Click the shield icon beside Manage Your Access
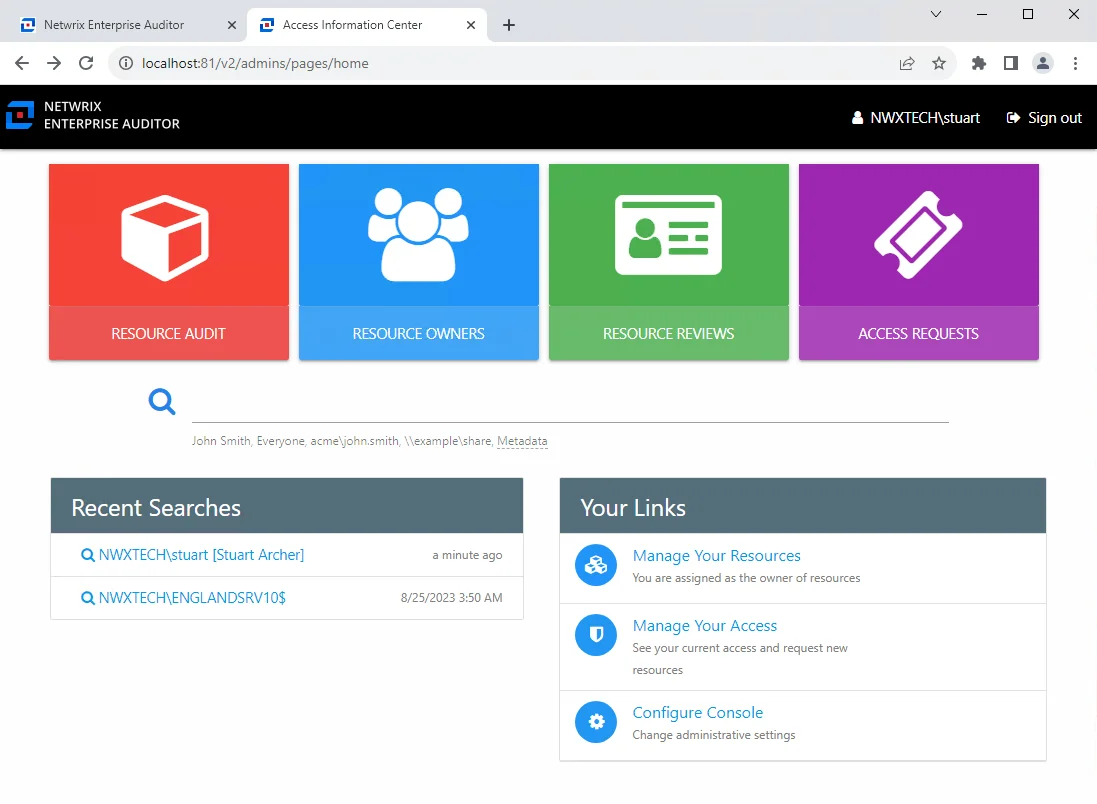 pyautogui.click(x=596, y=635)
